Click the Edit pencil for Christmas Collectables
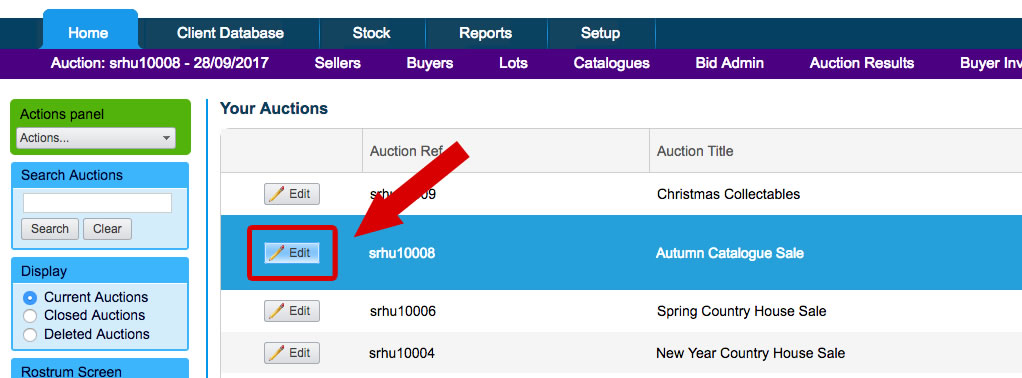This screenshot has height=378, width=1022. 291,194
